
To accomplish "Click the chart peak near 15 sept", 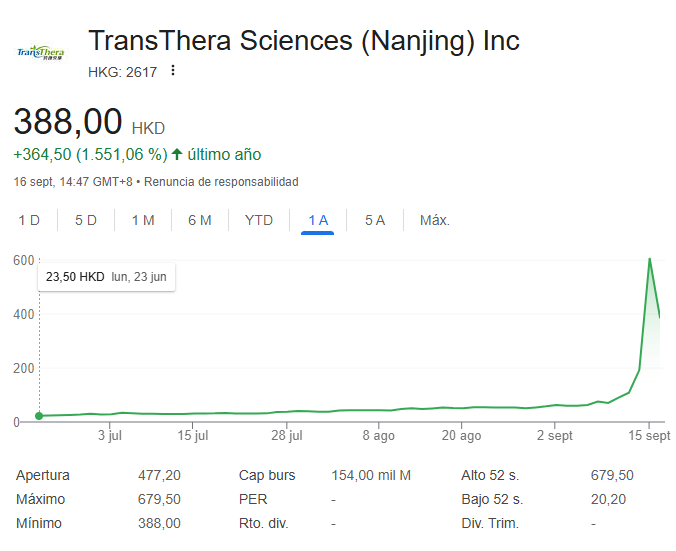I will click(x=650, y=259).
